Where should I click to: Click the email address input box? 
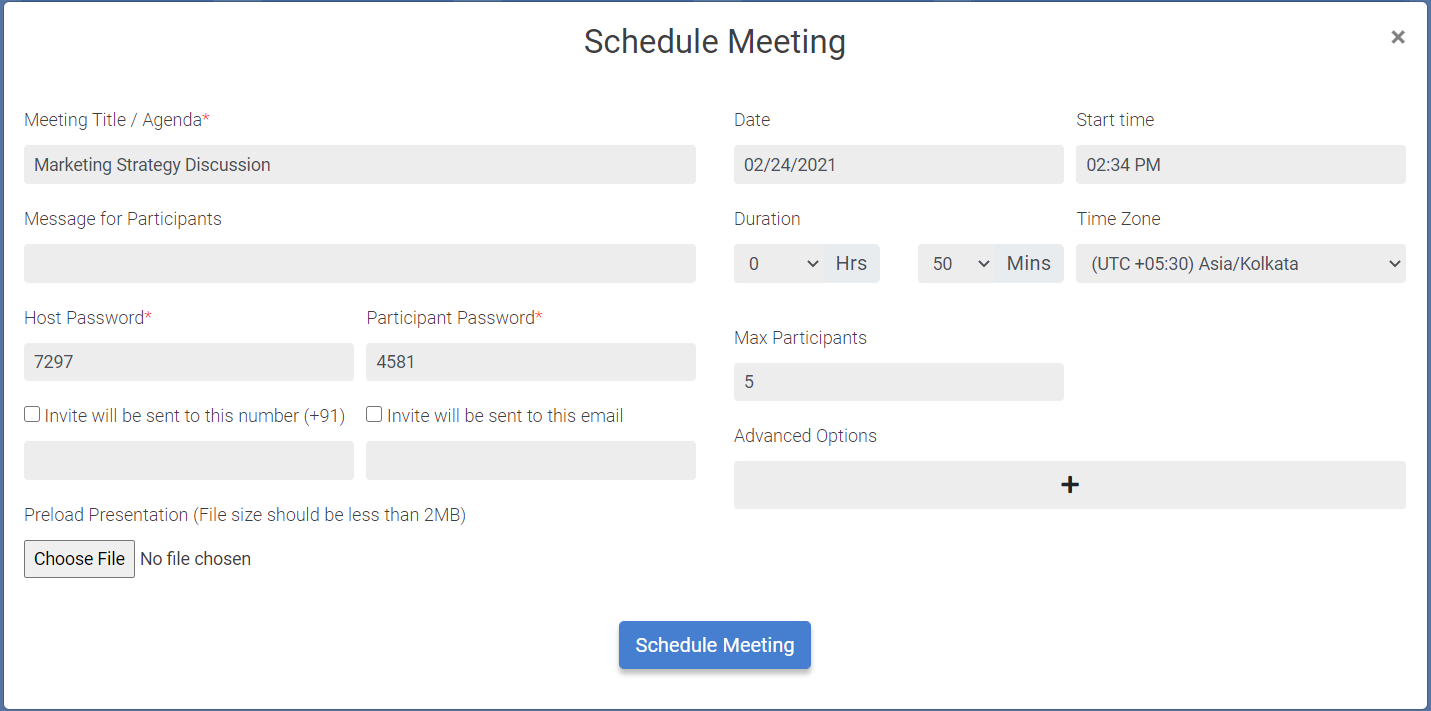point(530,460)
